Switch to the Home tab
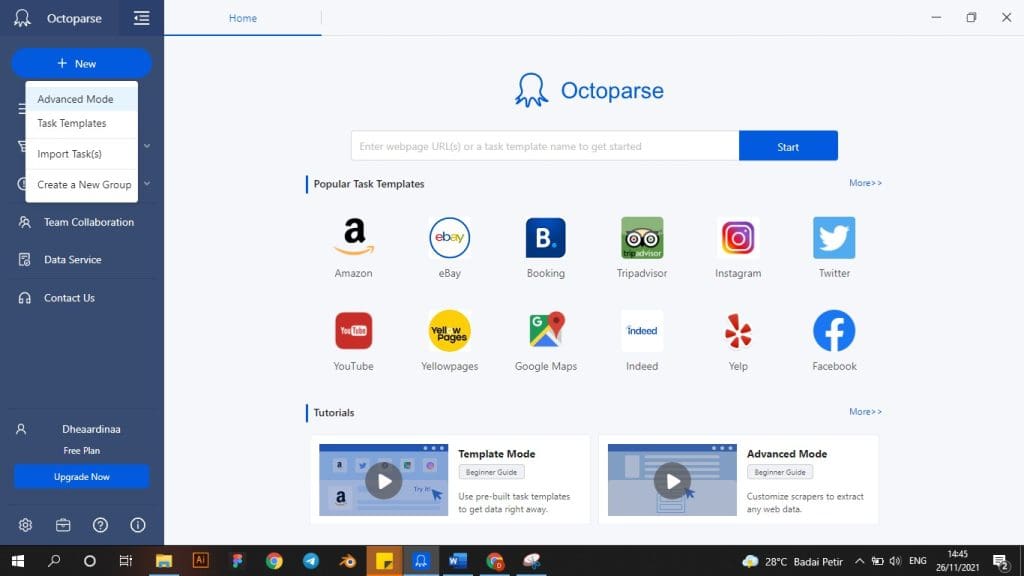This screenshot has width=1024, height=576. pos(242,18)
